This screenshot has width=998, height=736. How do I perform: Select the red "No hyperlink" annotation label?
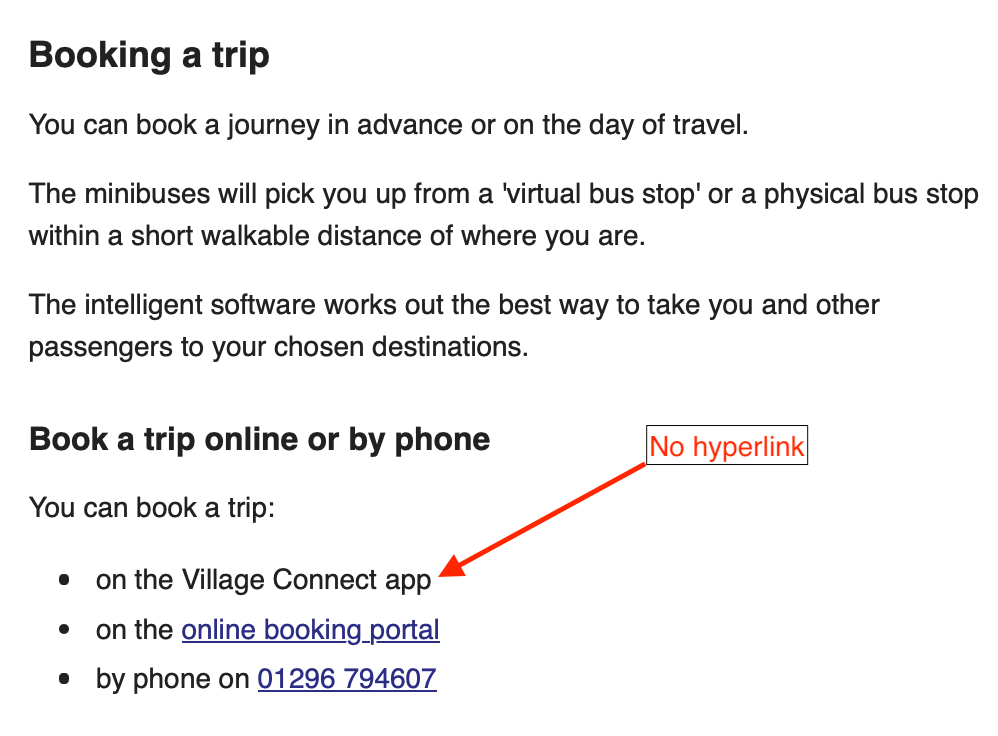726,446
